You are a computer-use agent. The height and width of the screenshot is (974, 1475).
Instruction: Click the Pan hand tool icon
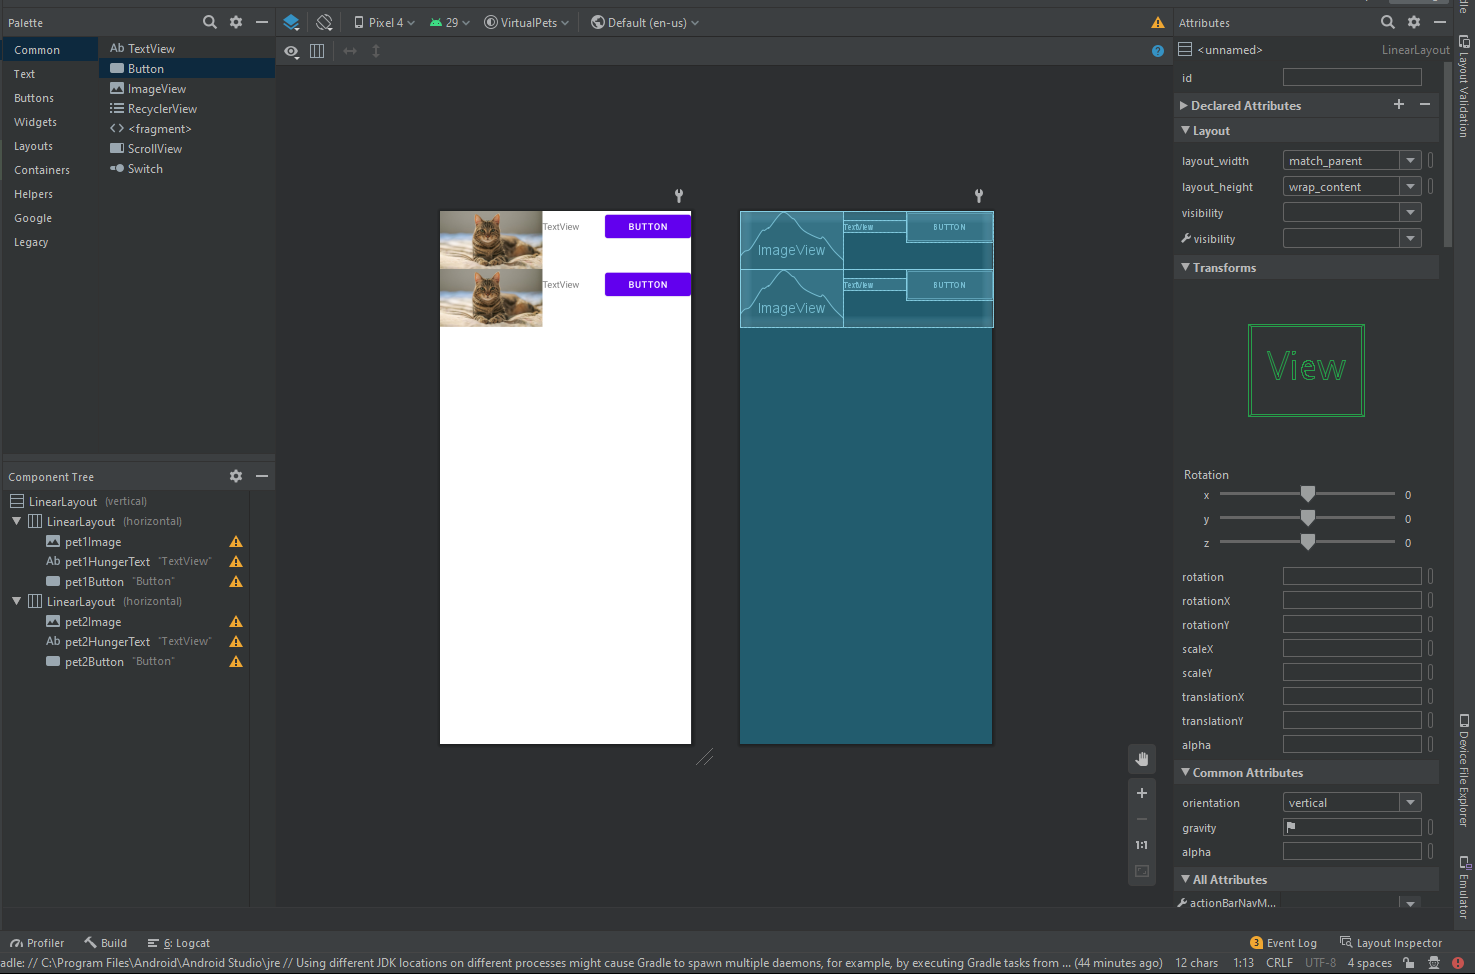tap(1142, 759)
